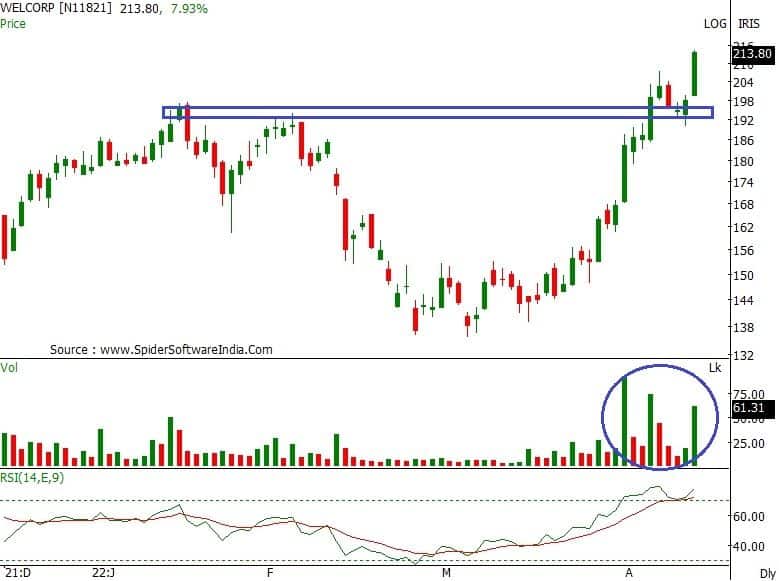The image size is (779, 581).
Task: Click the 198 price axis label
Action: coord(741,102)
